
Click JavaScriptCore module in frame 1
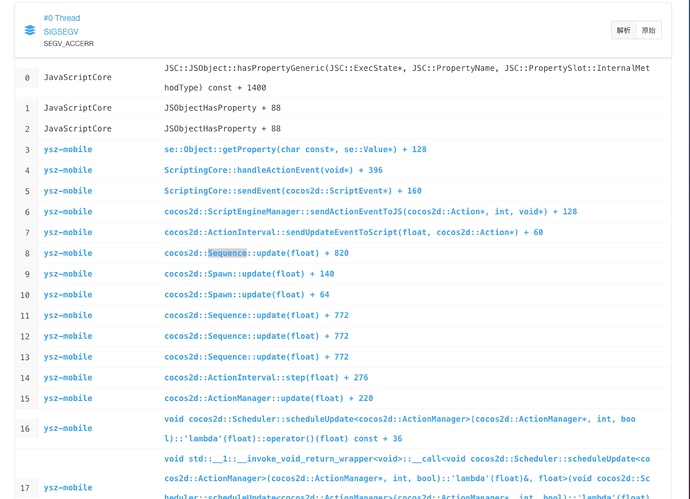(x=77, y=108)
